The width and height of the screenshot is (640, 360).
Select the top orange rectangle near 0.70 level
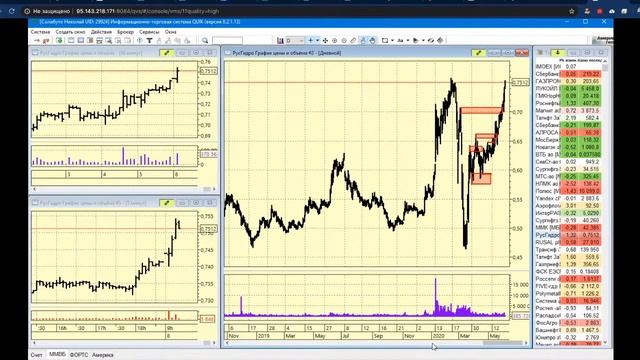tap(481, 110)
